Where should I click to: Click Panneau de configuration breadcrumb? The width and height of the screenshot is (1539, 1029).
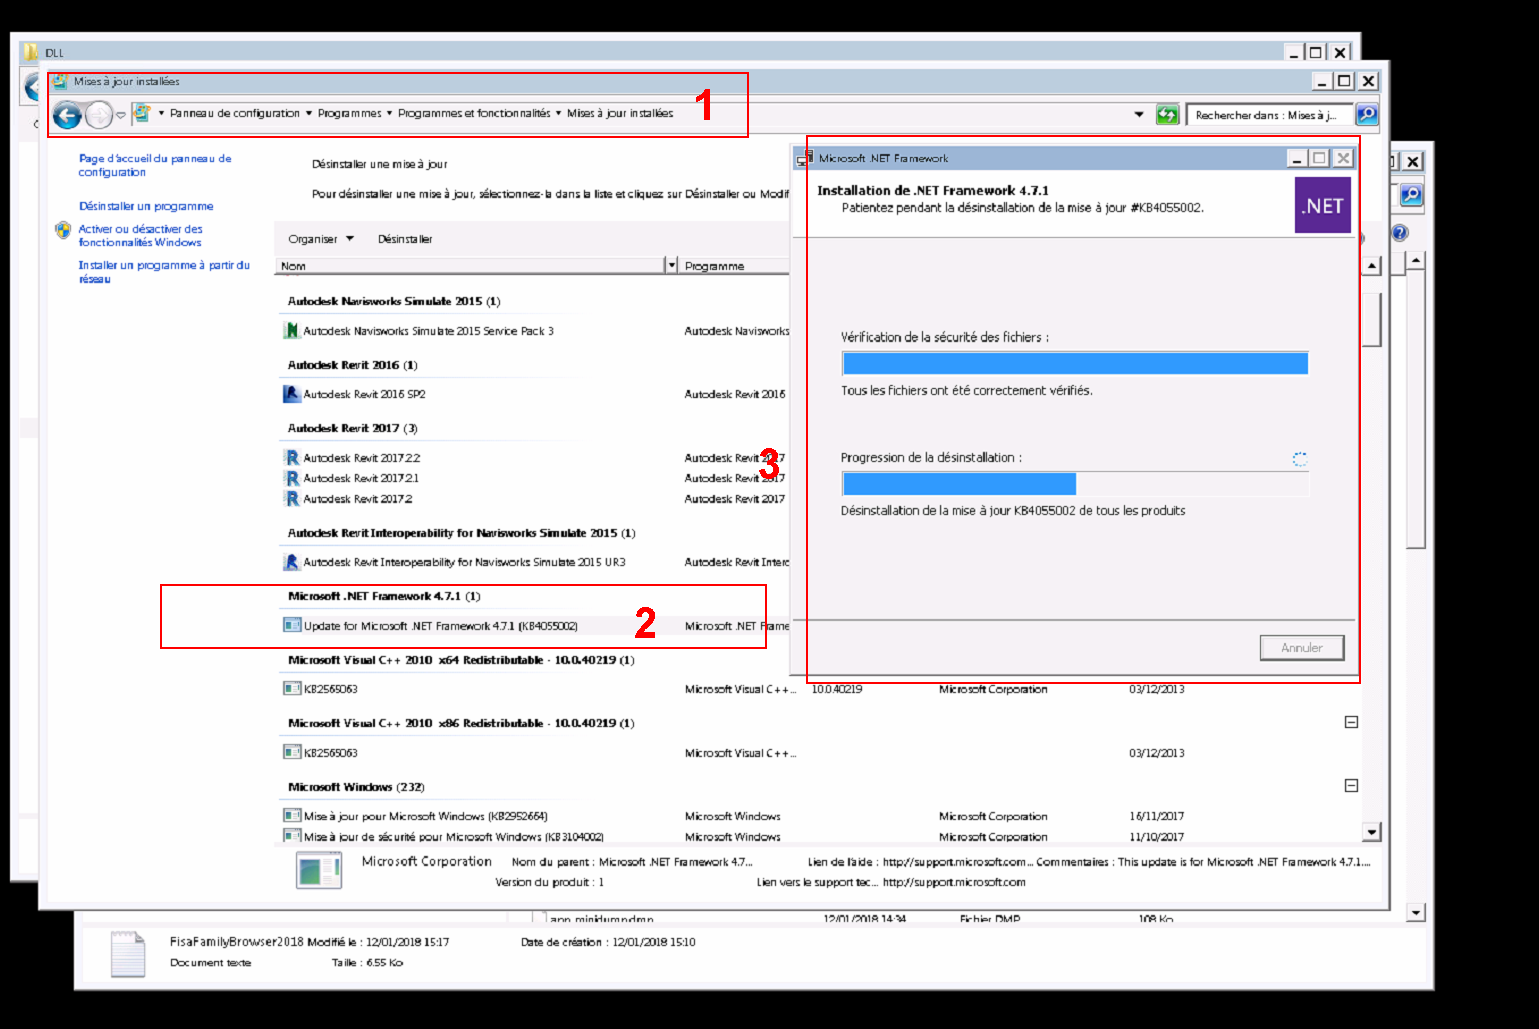point(234,114)
